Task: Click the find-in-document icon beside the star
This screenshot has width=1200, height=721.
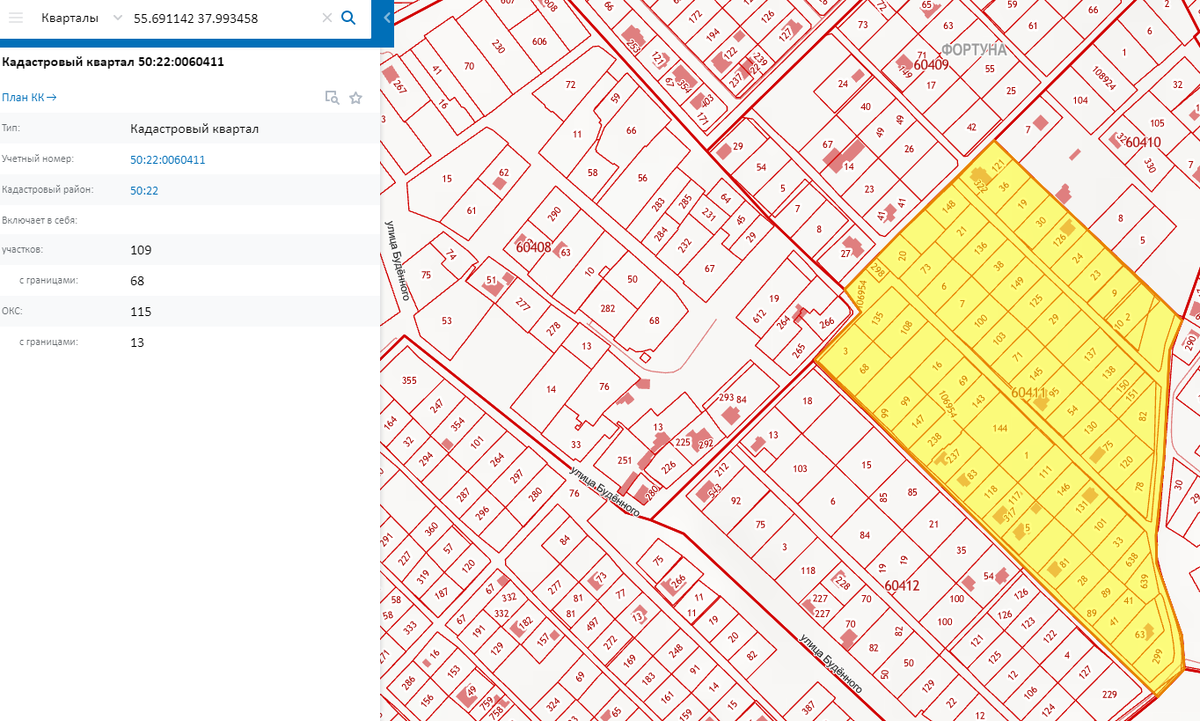Action: tap(332, 97)
